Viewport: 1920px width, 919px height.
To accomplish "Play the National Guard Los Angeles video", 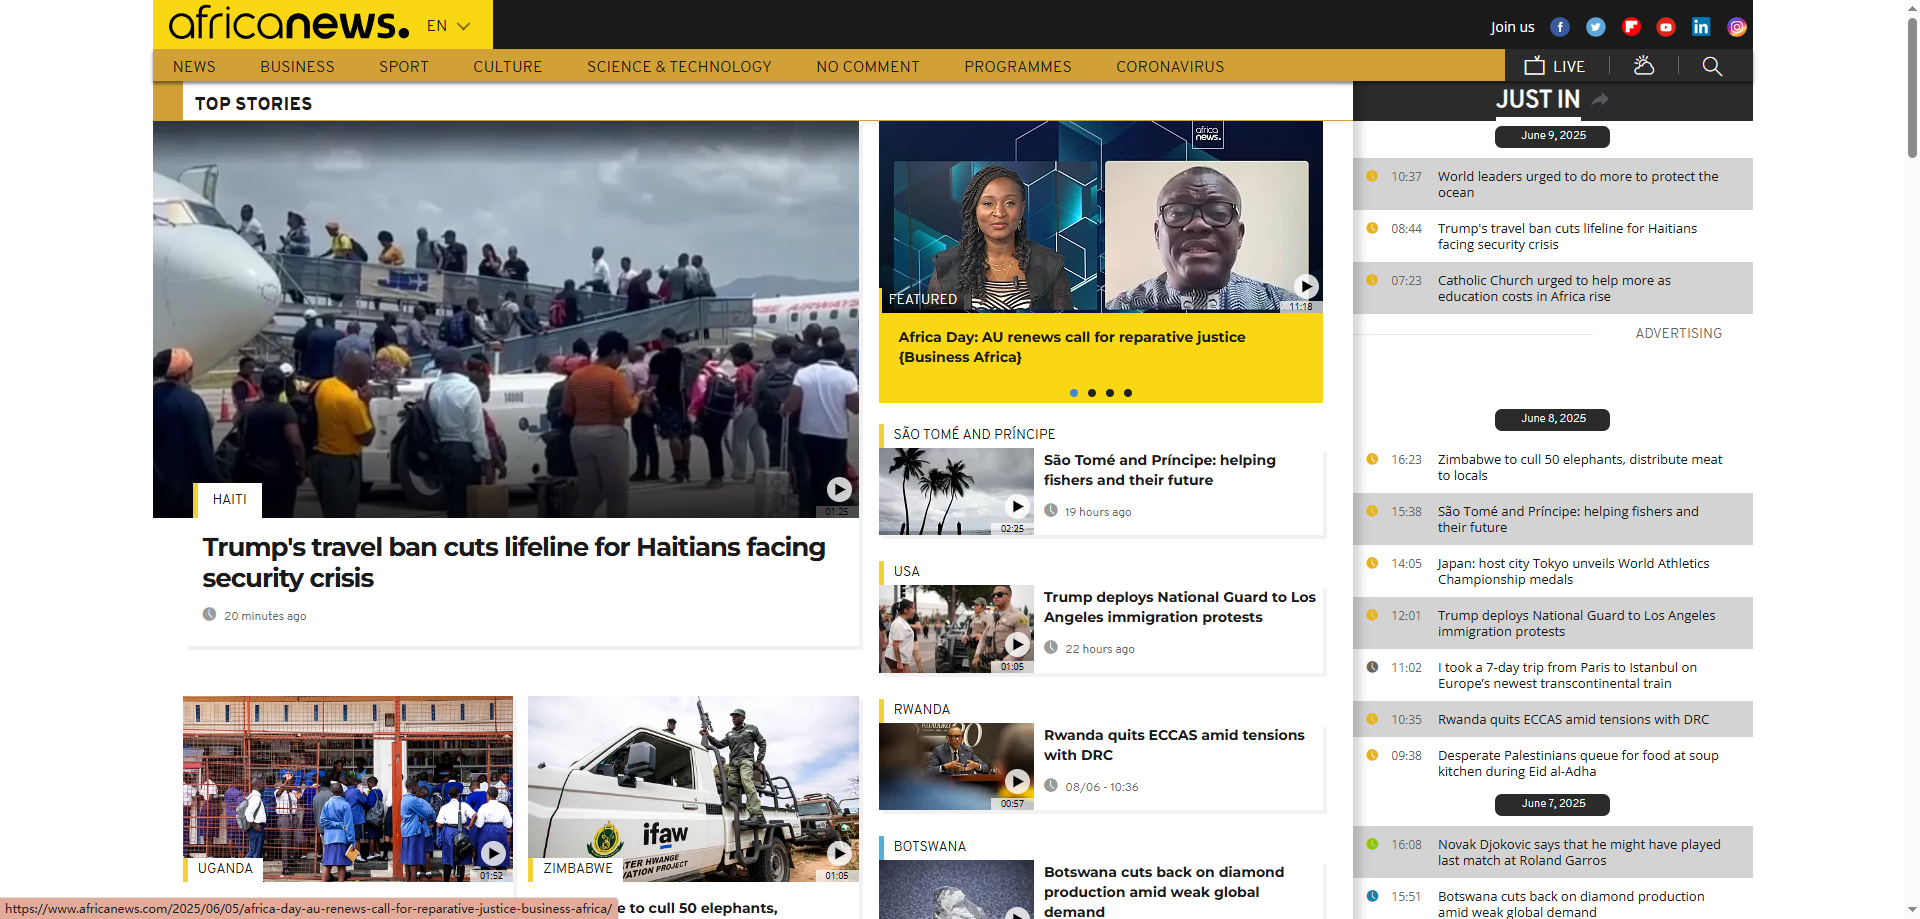I will point(1017,644).
